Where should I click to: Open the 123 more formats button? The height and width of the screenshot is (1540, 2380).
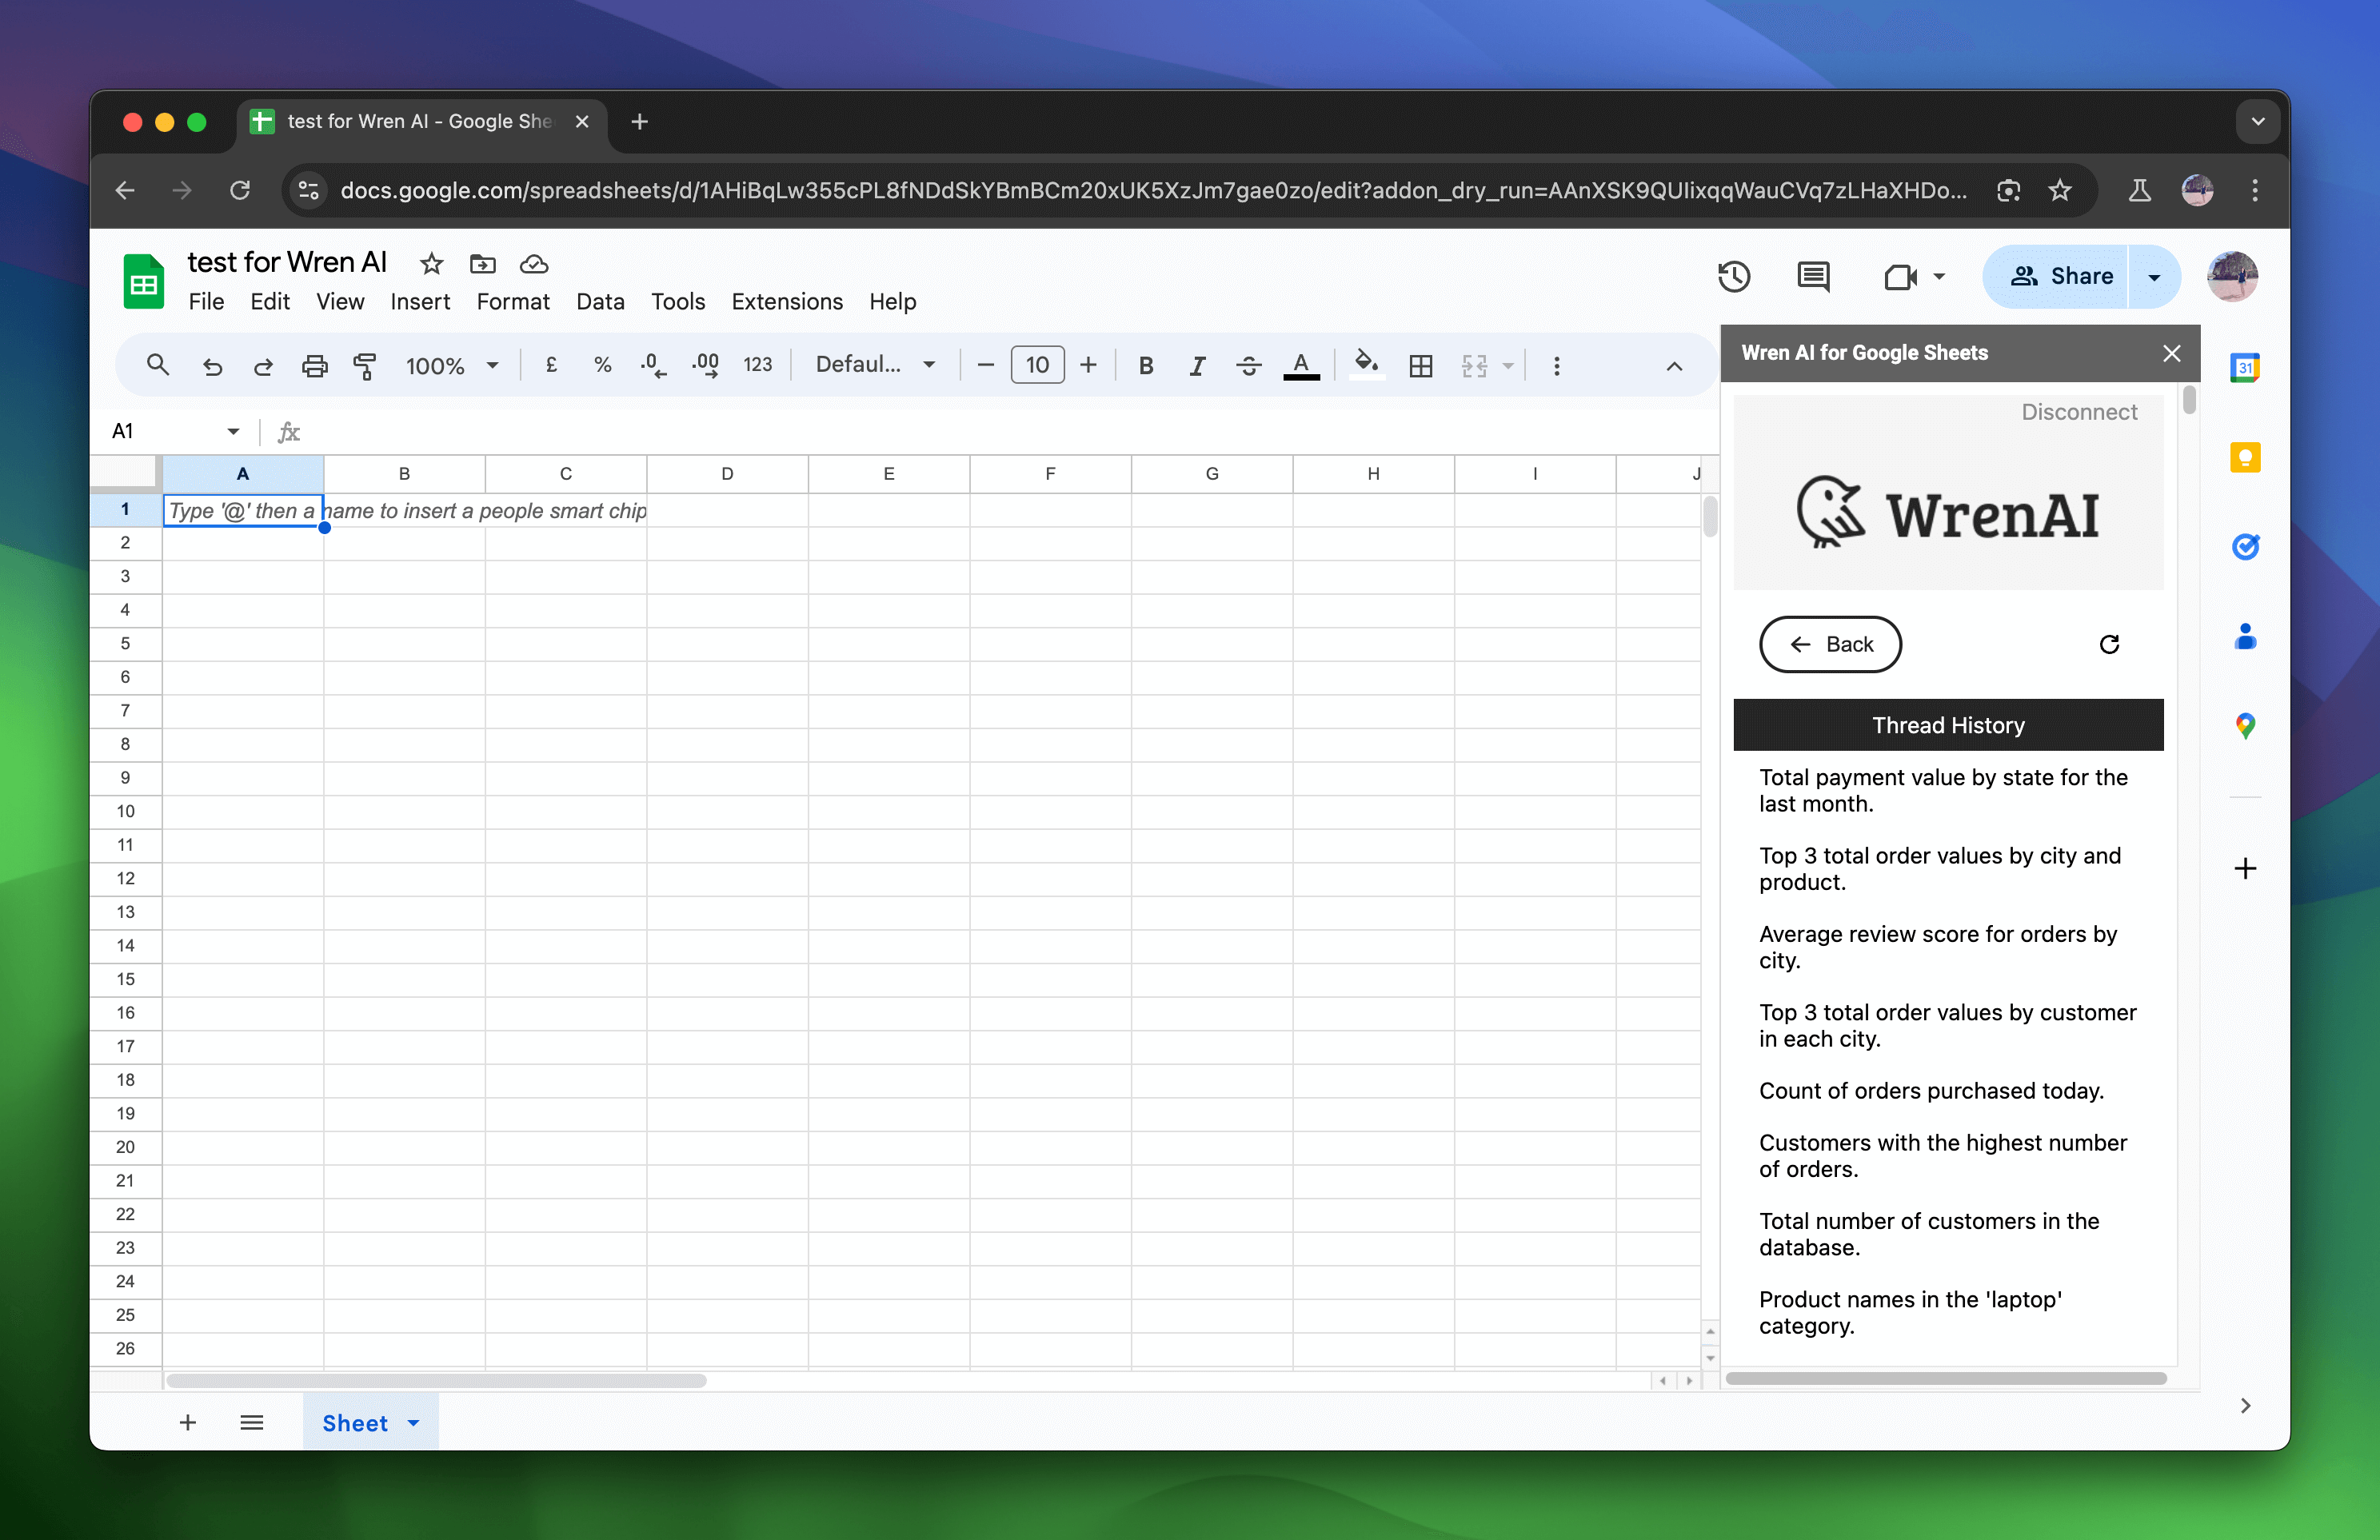[757, 365]
